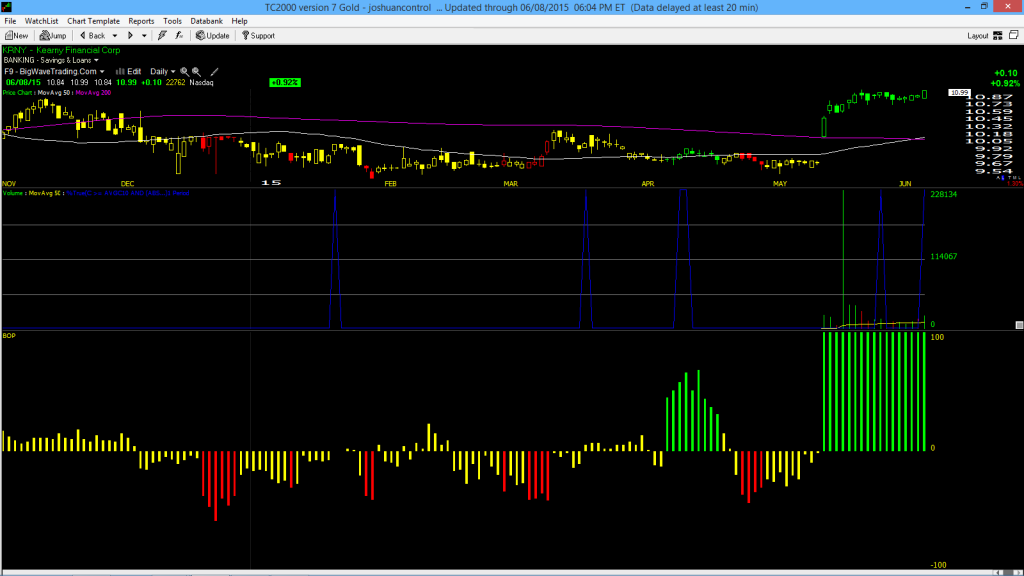Open the Support button
The height and width of the screenshot is (576, 1024).
(259, 36)
